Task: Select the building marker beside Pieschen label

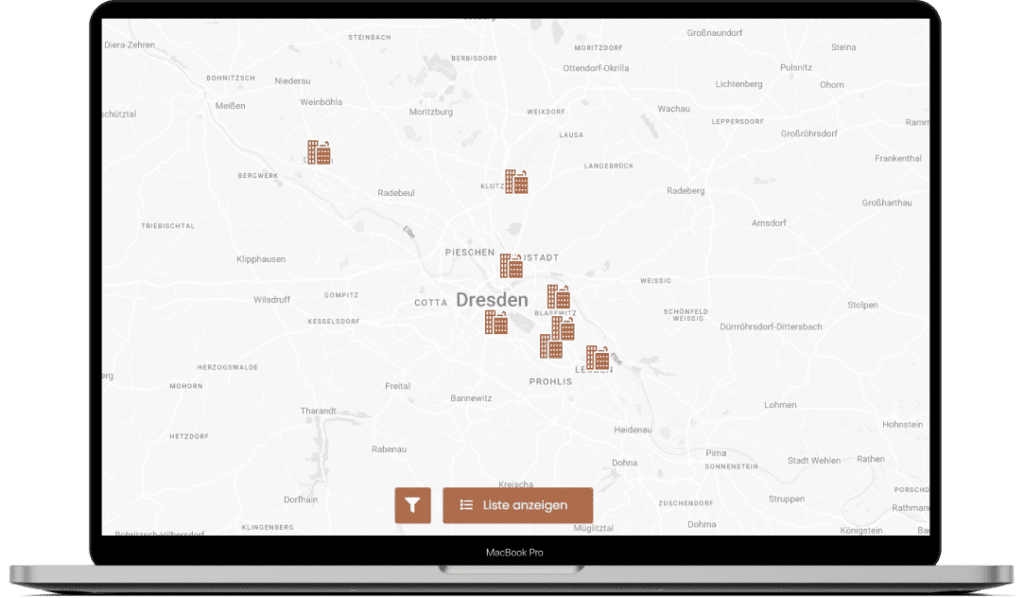Action: (511, 265)
